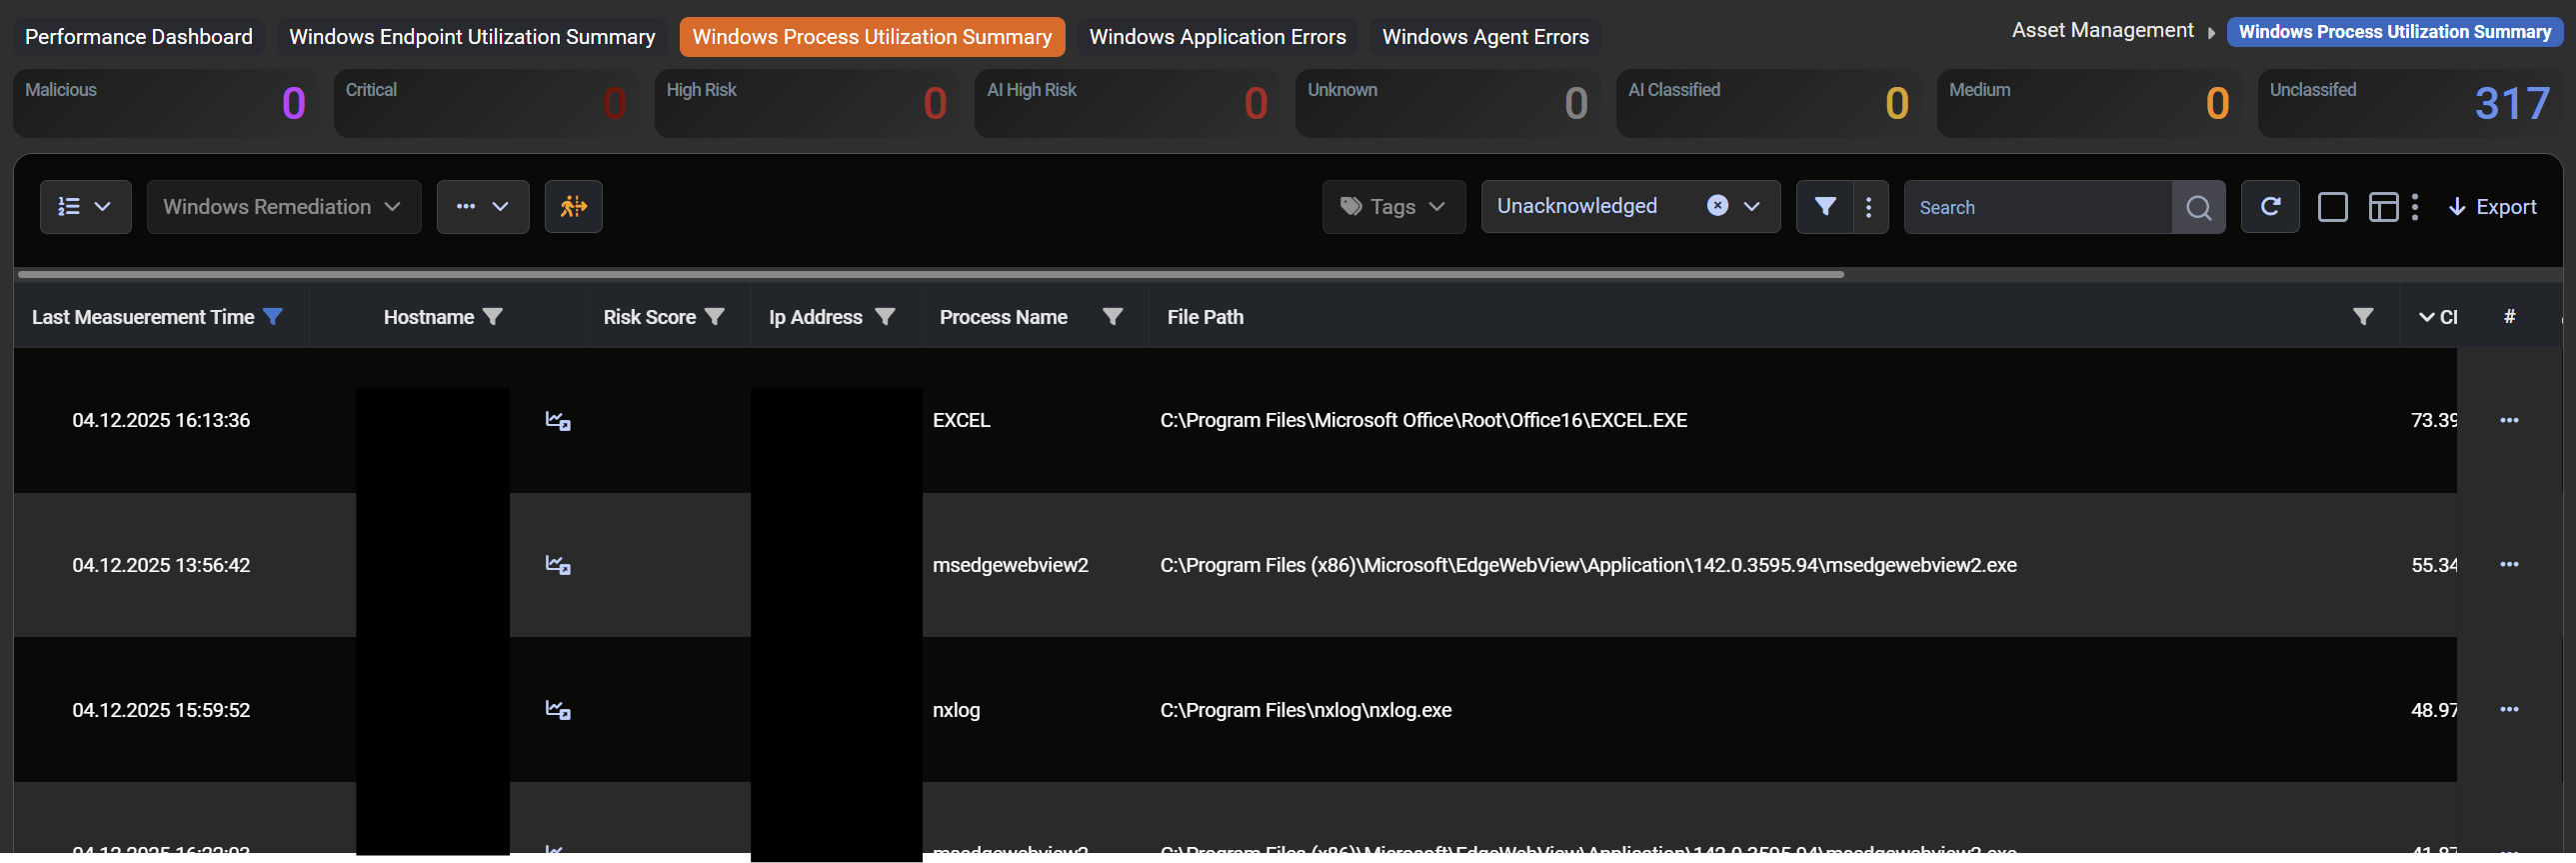2576x863 pixels.
Task: Open column layout settings icon
Action: (2383, 207)
